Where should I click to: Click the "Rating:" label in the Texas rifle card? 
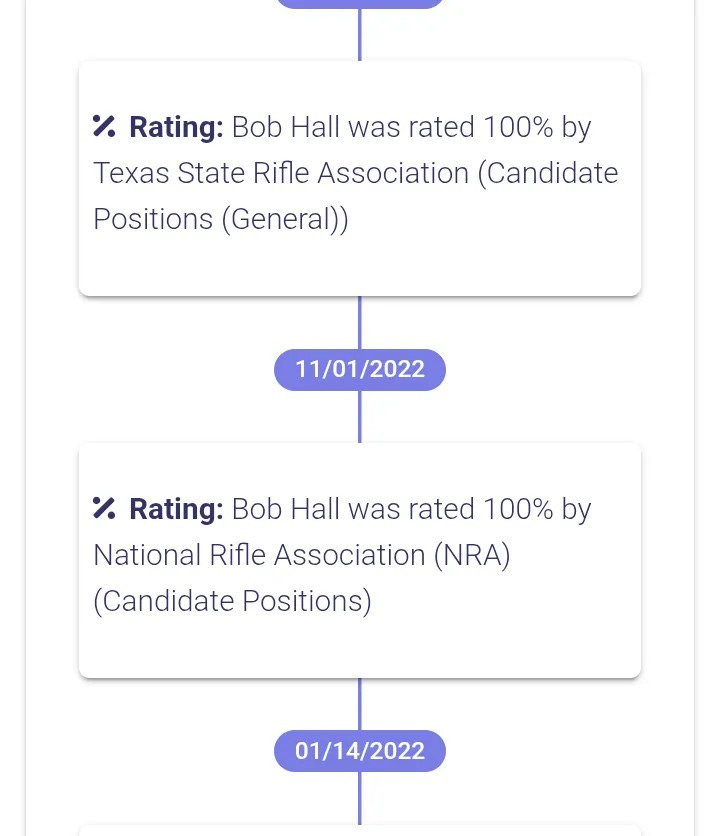pyautogui.click(x=176, y=128)
